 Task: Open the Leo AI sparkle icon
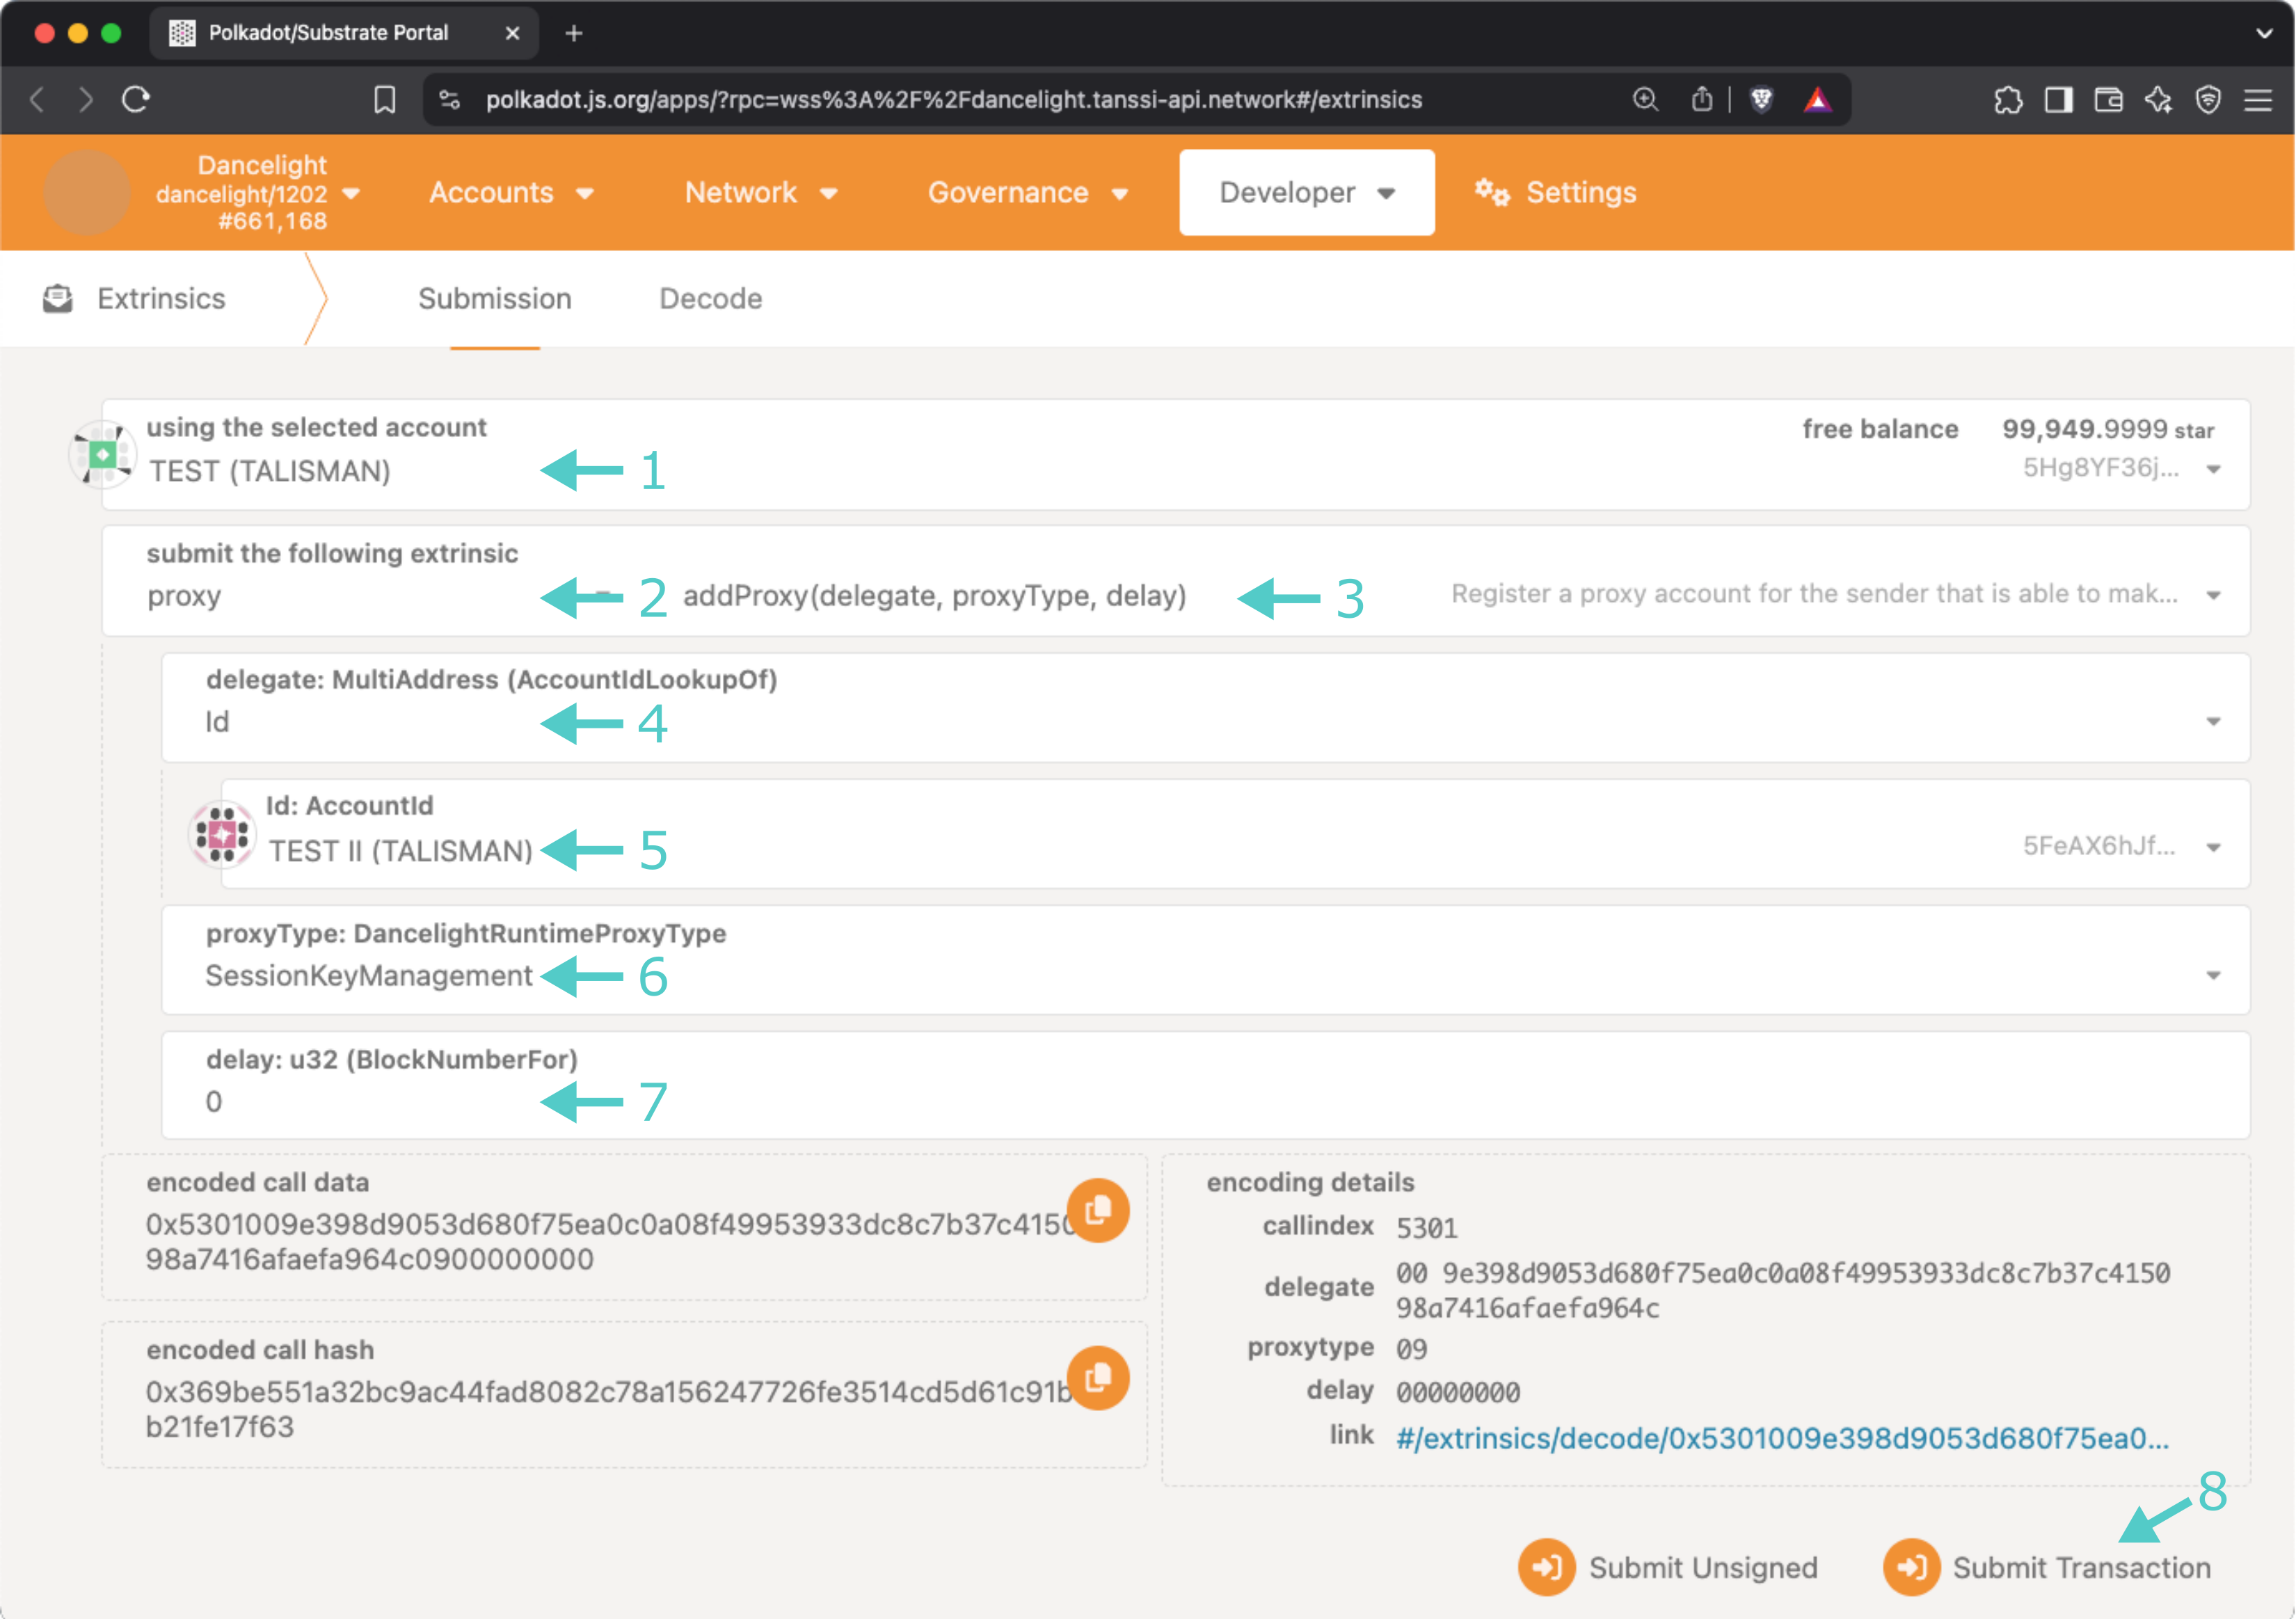[2159, 99]
